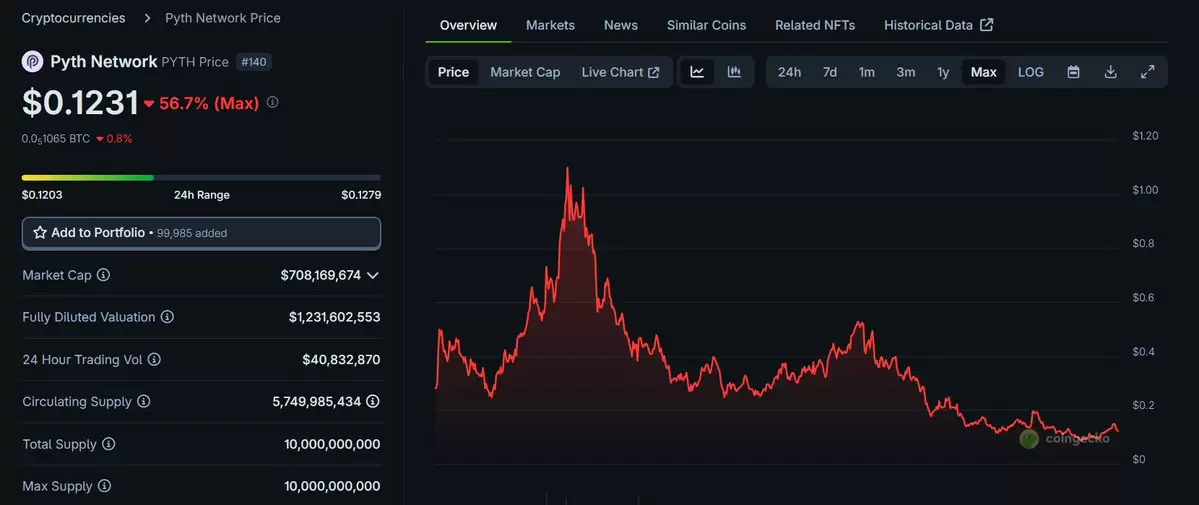Click info icon next to price change
The image size is (1199, 505).
pos(272,102)
